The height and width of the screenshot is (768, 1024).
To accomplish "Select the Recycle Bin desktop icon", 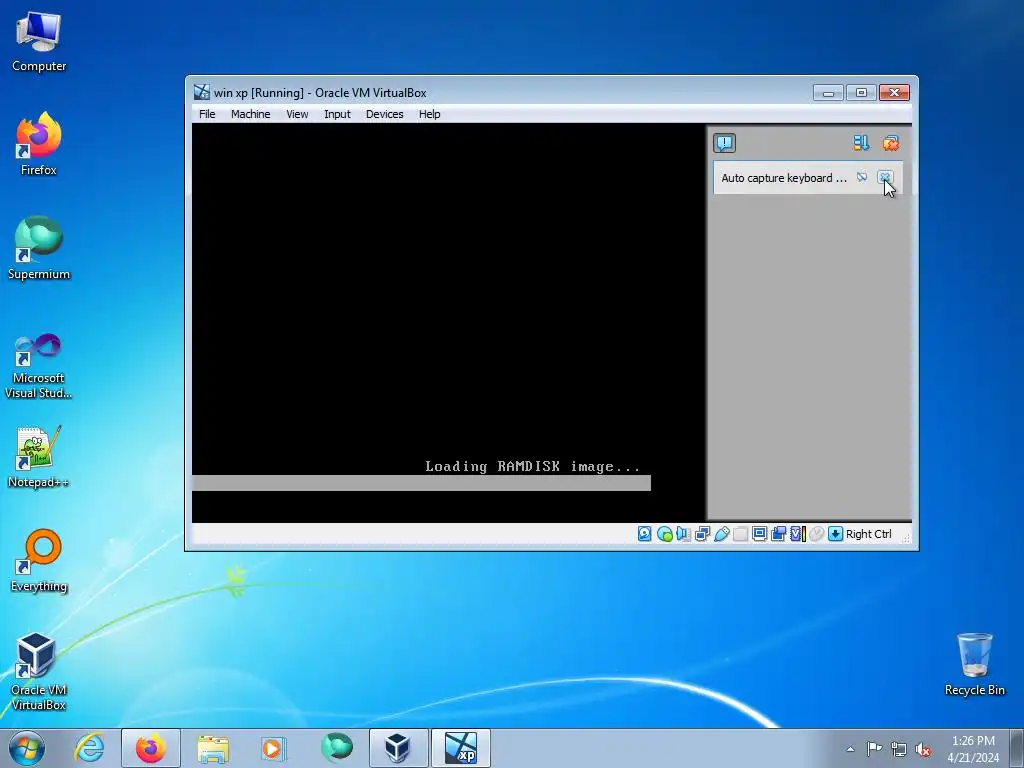I will [x=974, y=665].
